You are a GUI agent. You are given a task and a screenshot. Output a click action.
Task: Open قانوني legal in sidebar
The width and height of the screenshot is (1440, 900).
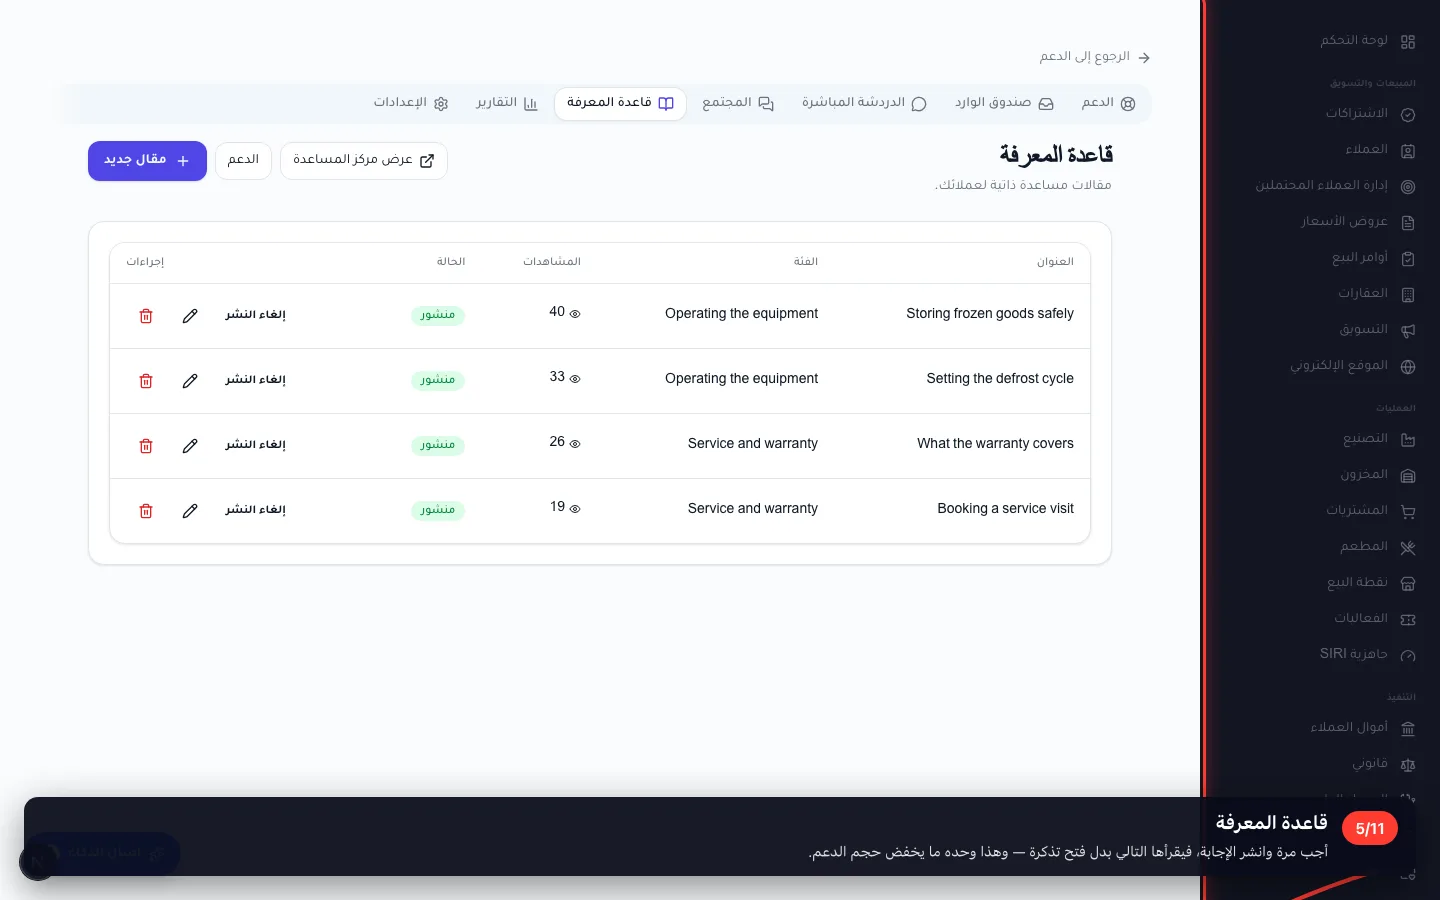coord(1383,764)
